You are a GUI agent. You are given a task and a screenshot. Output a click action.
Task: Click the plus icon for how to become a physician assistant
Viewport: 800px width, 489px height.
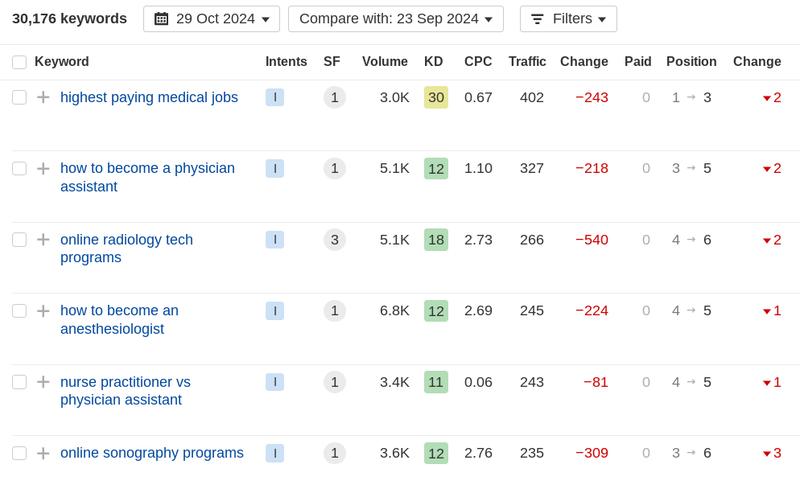43,168
